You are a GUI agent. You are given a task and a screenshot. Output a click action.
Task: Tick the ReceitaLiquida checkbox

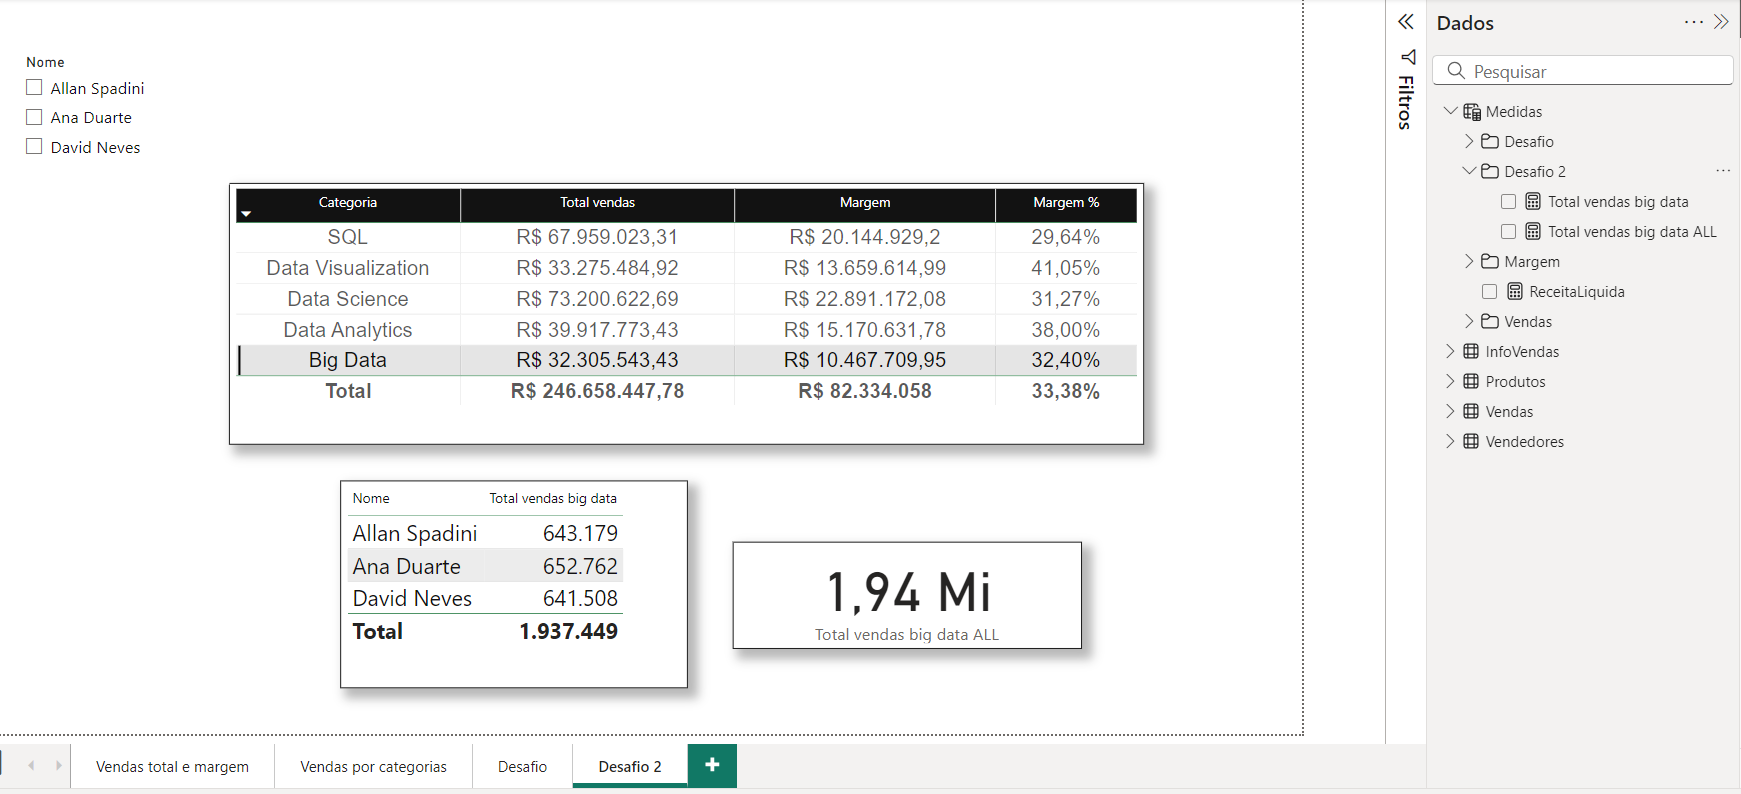pos(1489,292)
